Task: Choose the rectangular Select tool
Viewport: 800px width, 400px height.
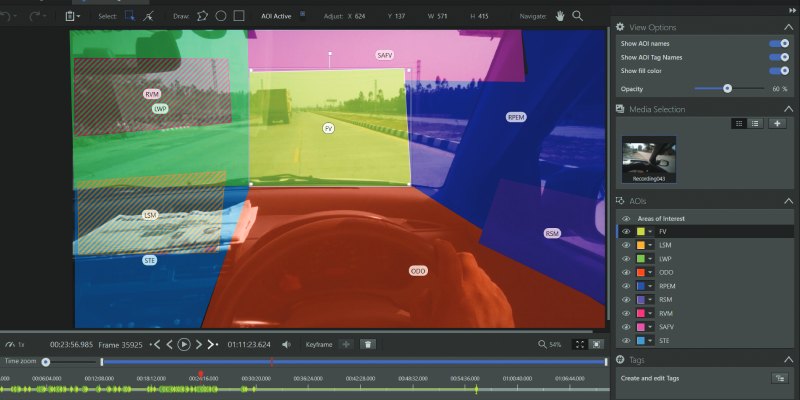Action: [x=130, y=16]
